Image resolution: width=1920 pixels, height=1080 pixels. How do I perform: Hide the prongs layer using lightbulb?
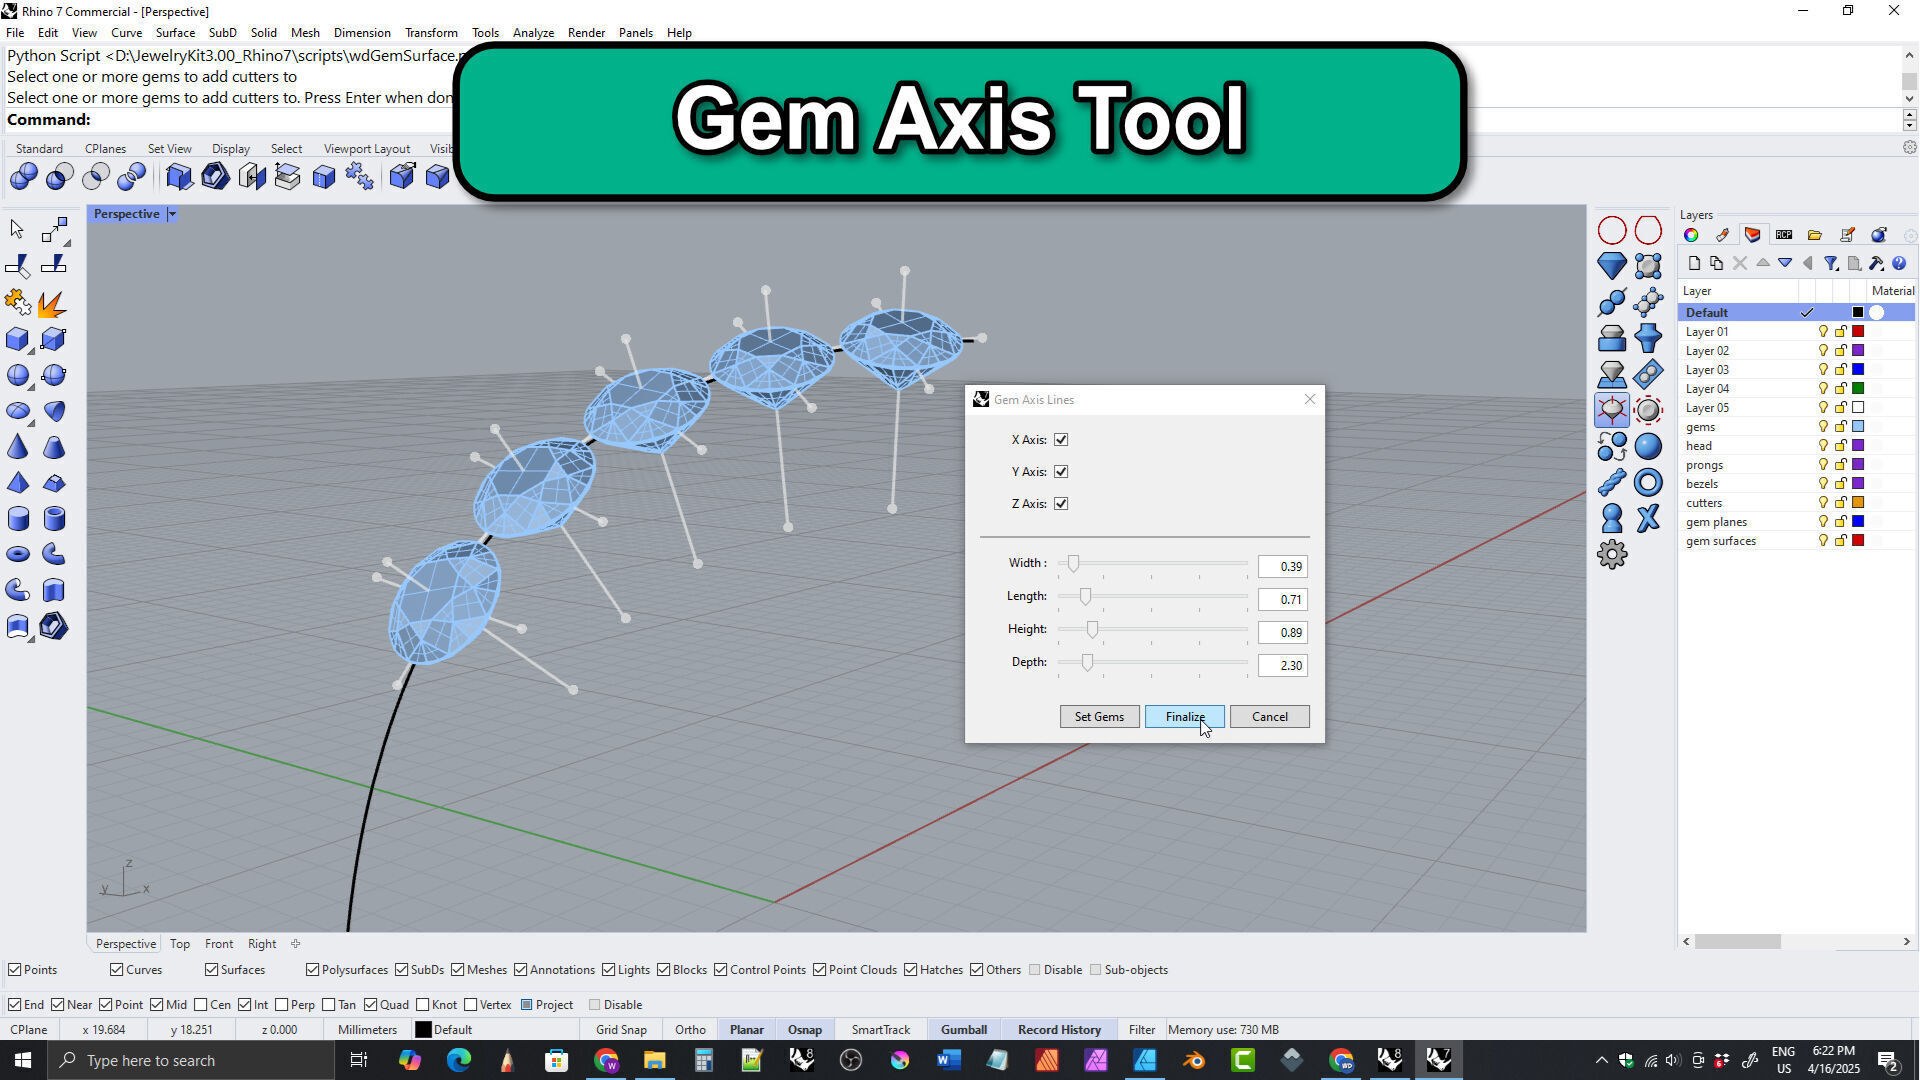[1822, 465]
